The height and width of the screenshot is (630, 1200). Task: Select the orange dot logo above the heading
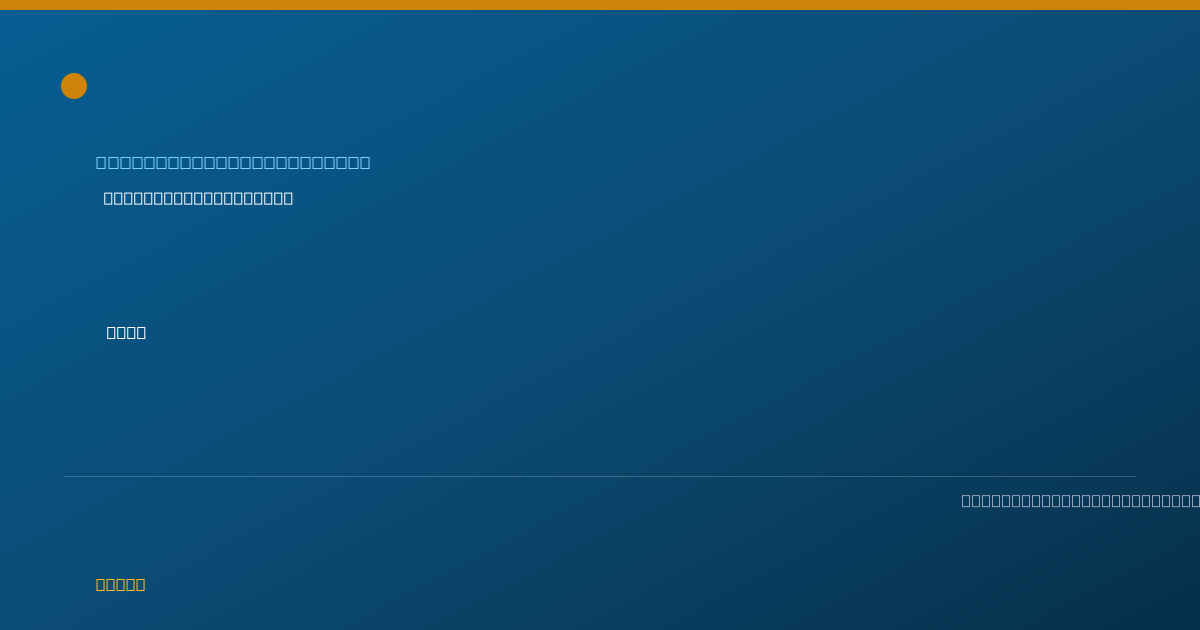[74, 86]
